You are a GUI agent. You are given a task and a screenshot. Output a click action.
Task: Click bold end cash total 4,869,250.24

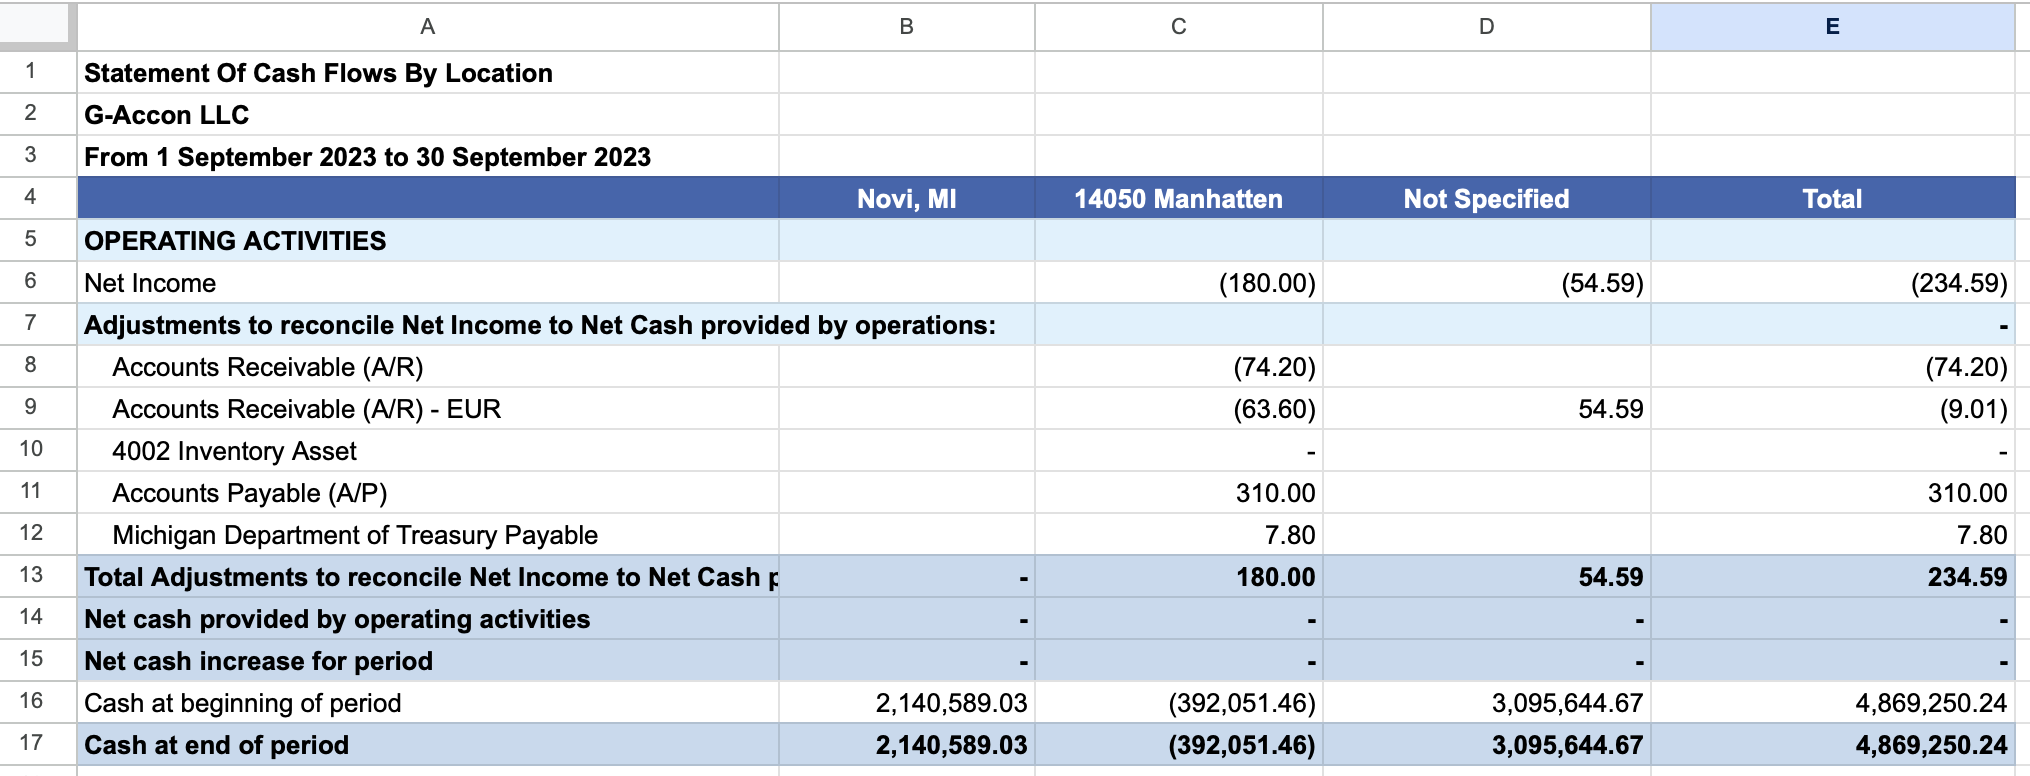pyautogui.click(x=1833, y=744)
